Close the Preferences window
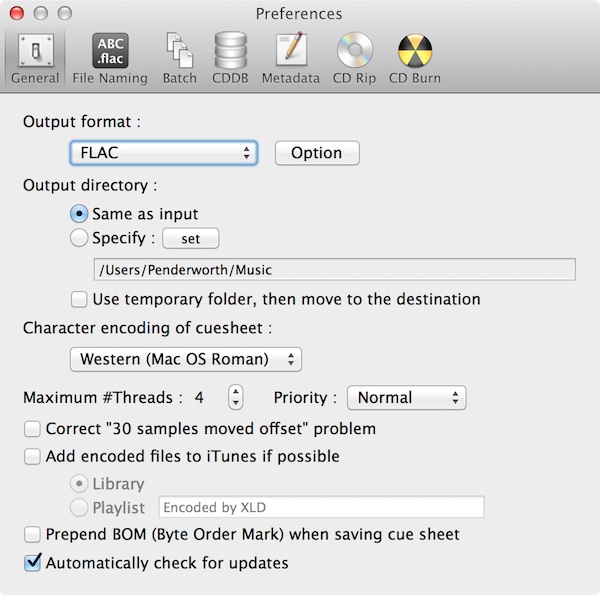Viewport: 600px width, 595px height. (17, 13)
